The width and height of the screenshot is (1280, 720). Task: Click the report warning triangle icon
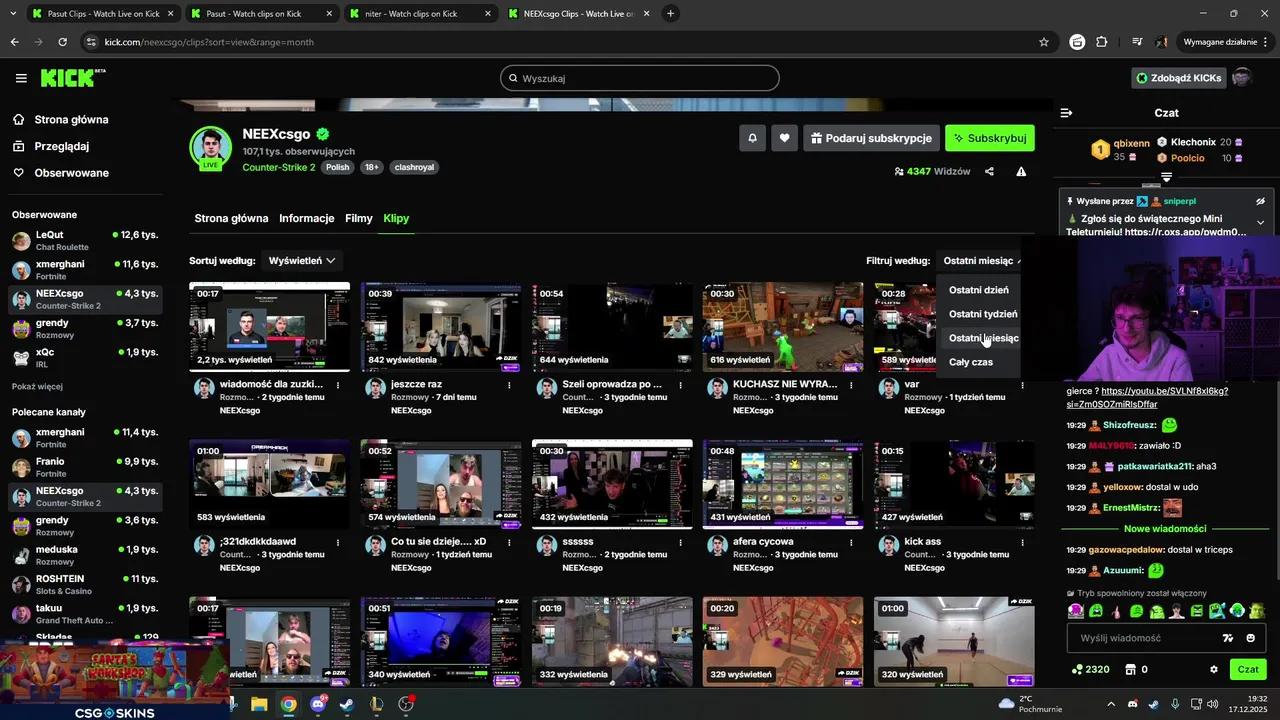[x=1021, y=171]
